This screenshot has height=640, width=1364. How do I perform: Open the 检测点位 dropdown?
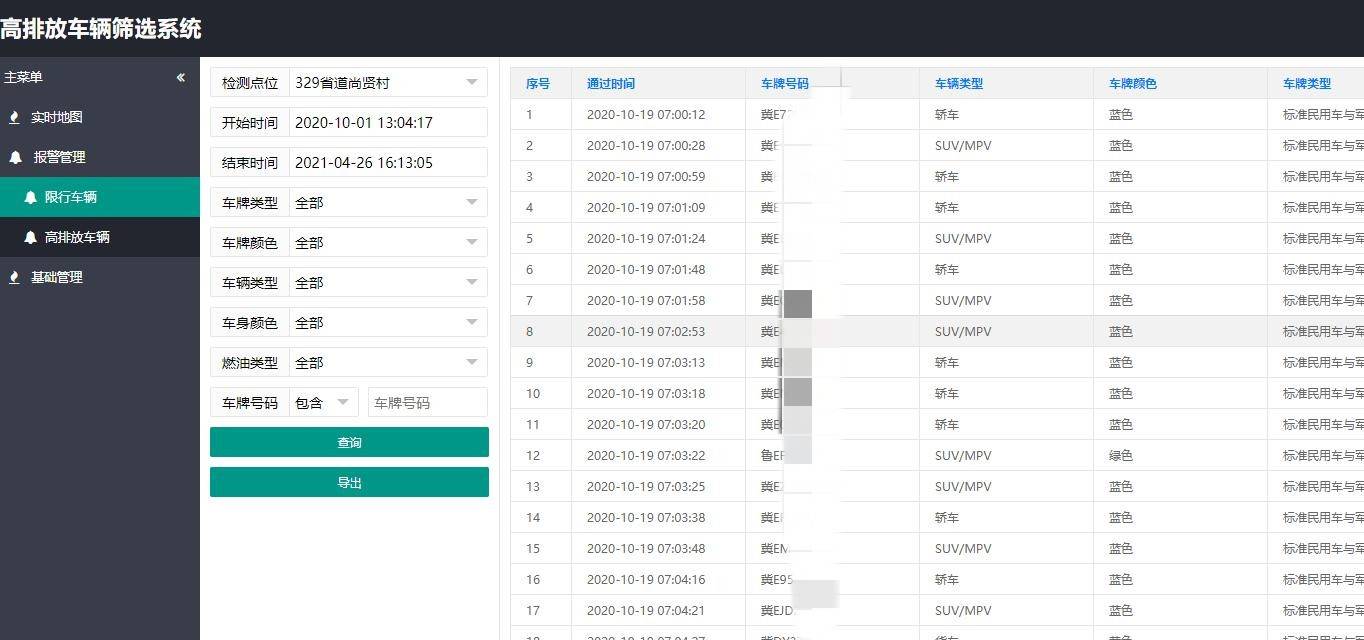pyautogui.click(x=472, y=83)
